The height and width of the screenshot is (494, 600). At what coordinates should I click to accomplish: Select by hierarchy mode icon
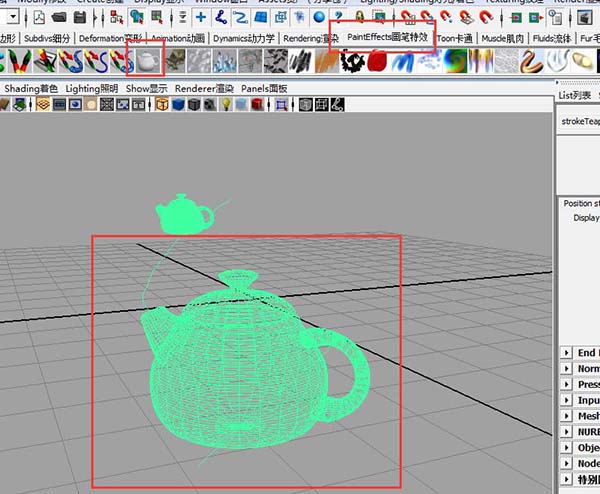click(116, 17)
